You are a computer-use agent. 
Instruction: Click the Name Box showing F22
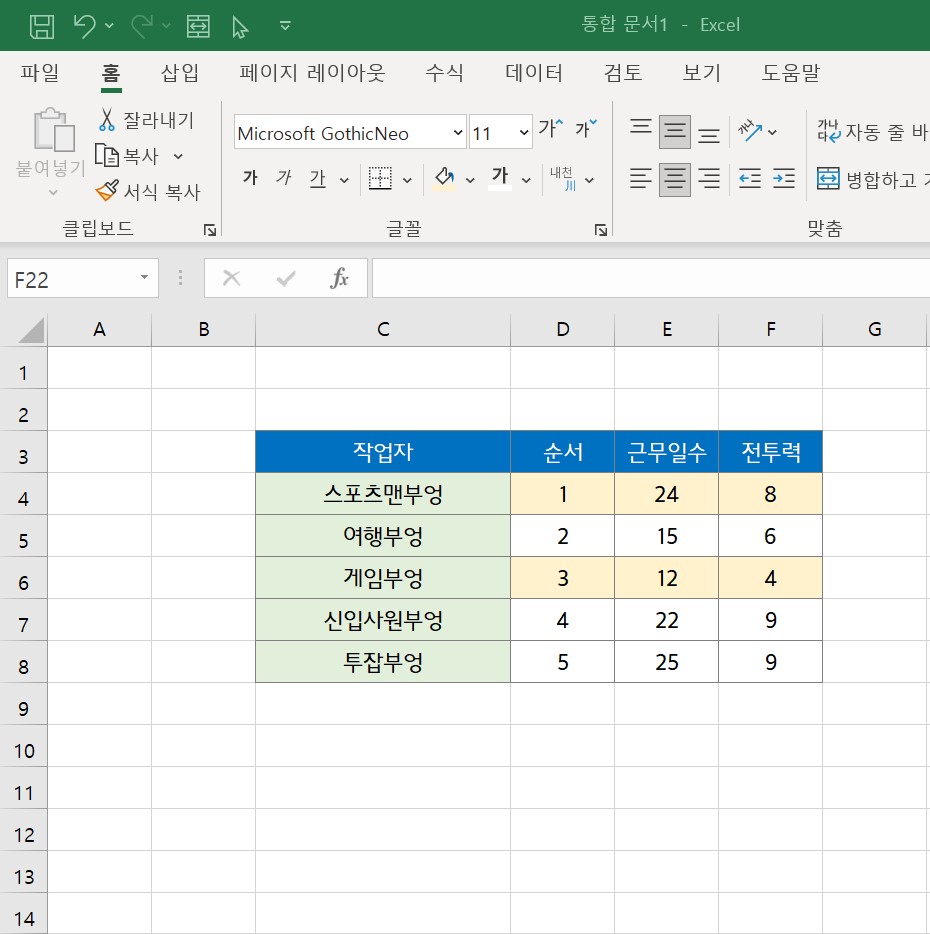83,278
